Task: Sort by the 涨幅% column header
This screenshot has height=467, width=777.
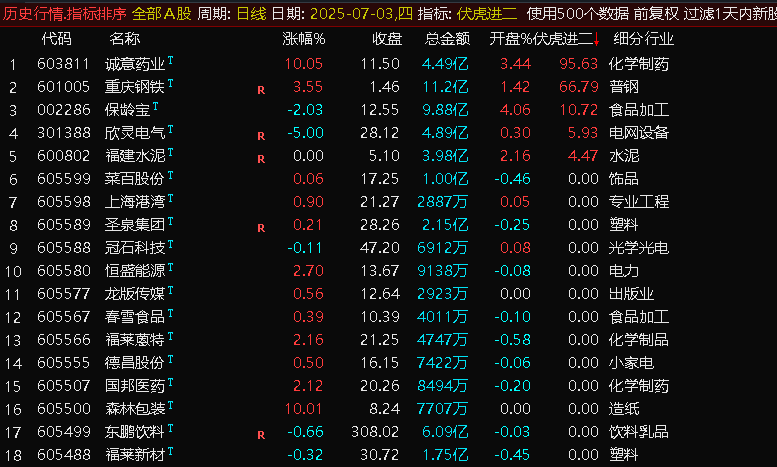Action: pos(304,40)
